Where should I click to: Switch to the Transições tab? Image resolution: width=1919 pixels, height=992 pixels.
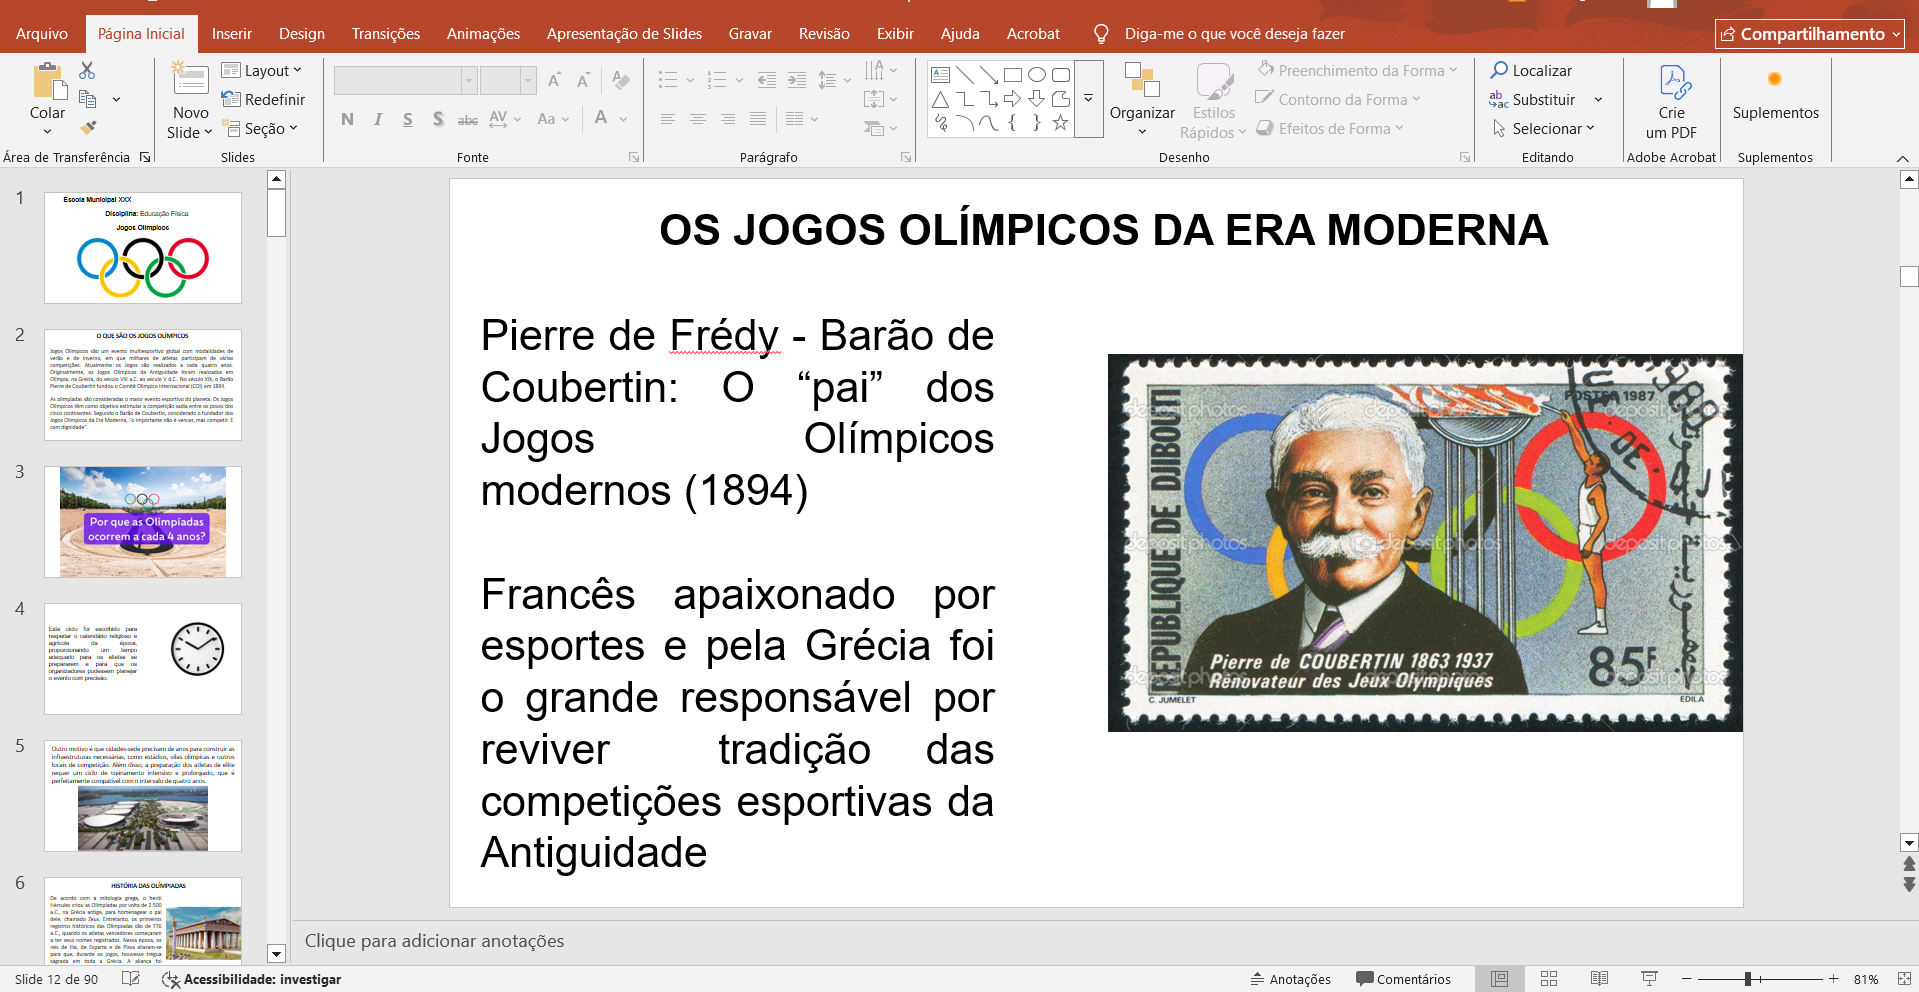pyautogui.click(x=386, y=34)
